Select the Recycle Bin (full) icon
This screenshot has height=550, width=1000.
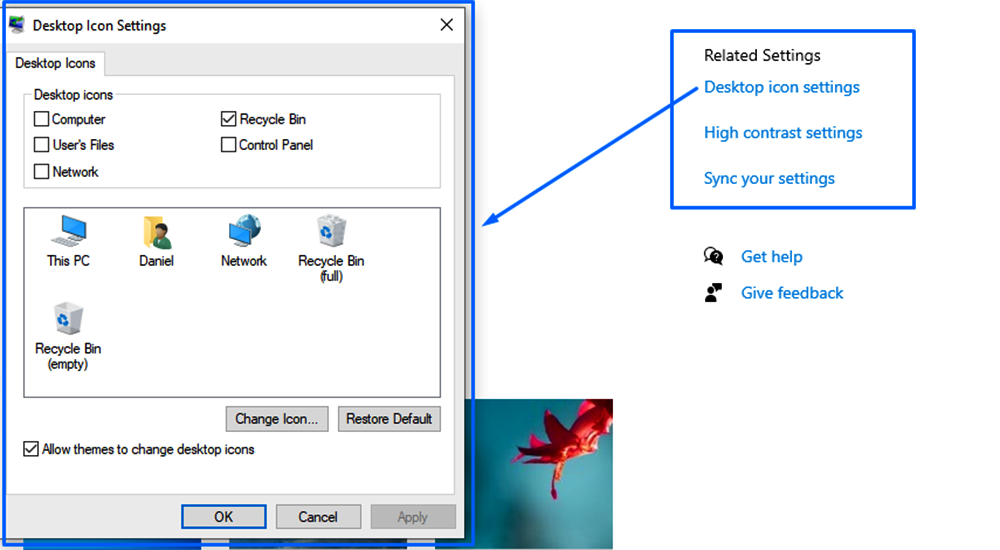point(331,230)
